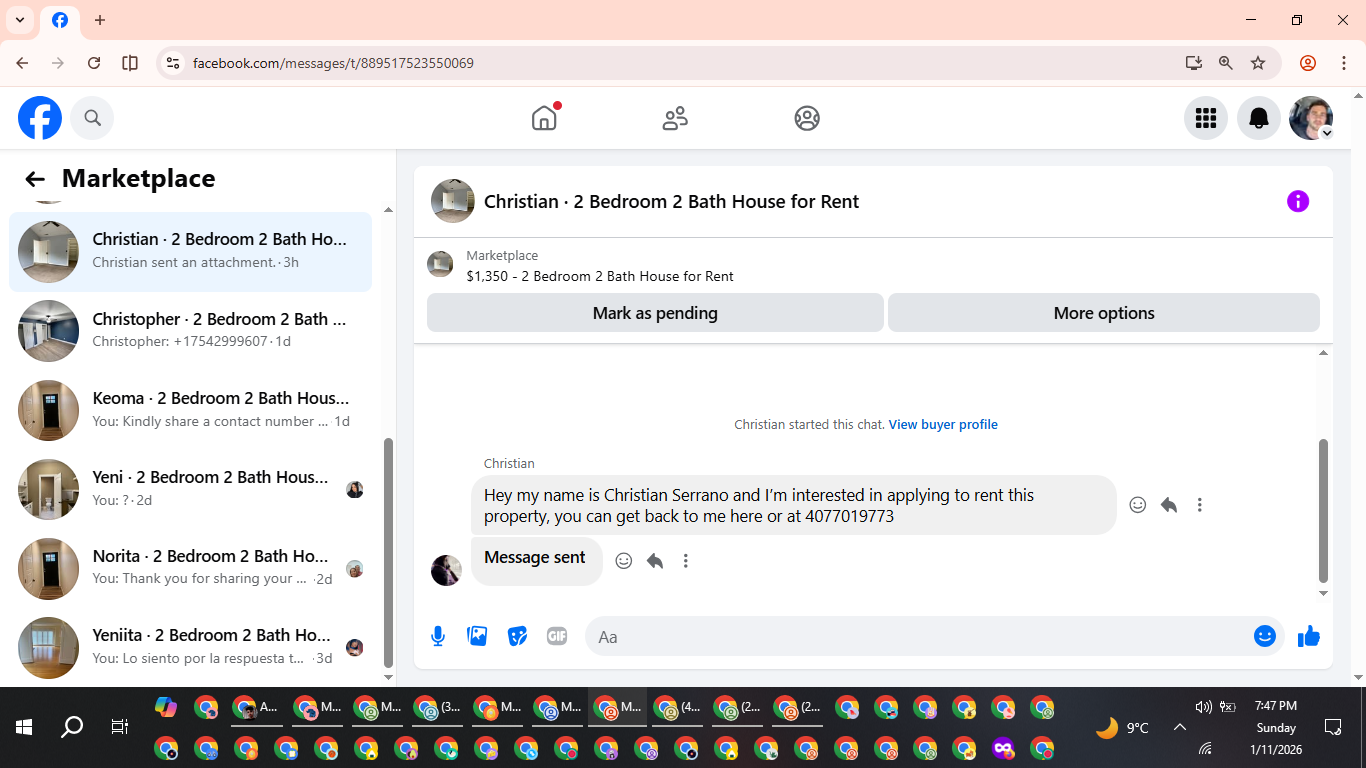Image resolution: width=1366 pixels, height=768 pixels.
Task: Choose a sticker from the composer
Action: pos(517,636)
